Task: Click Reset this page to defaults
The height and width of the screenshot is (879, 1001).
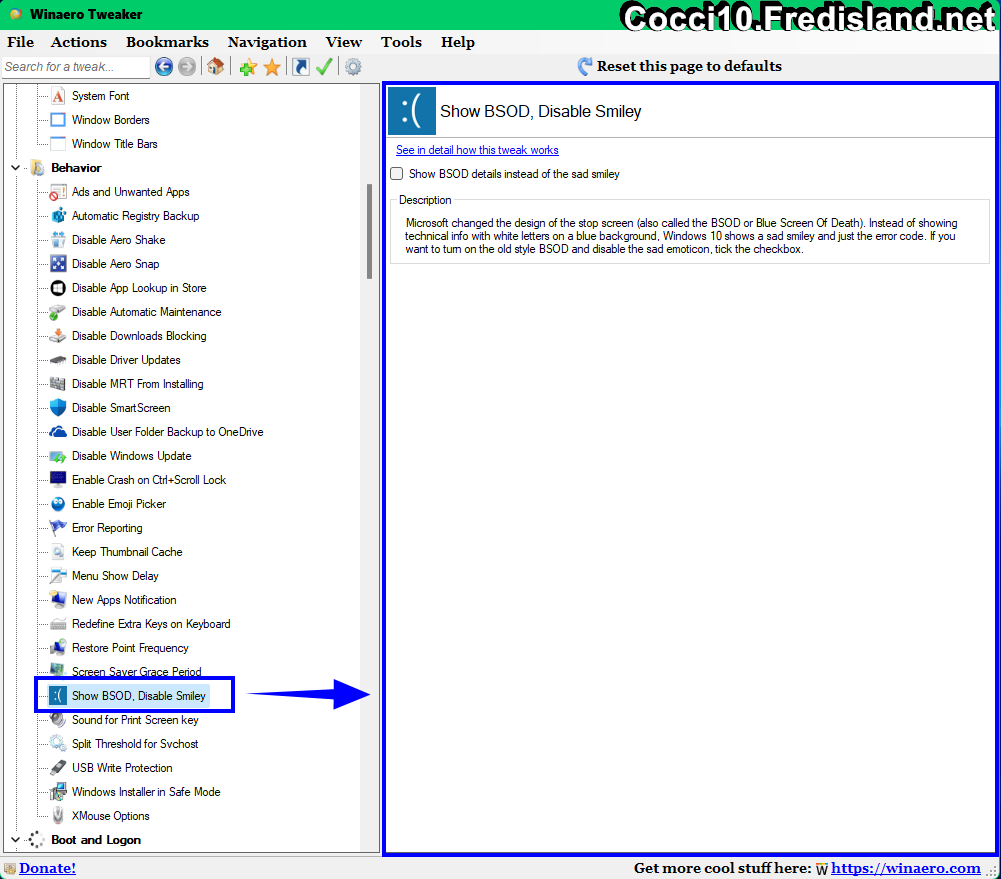Action: tap(680, 66)
